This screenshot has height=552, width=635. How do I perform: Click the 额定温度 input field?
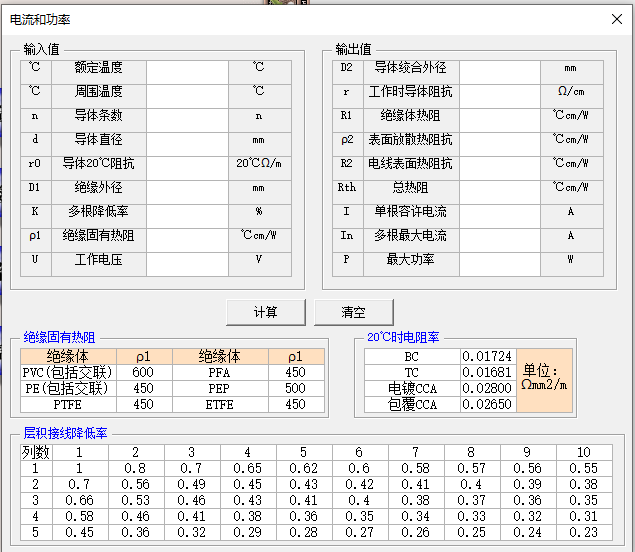click(x=187, y=69)
